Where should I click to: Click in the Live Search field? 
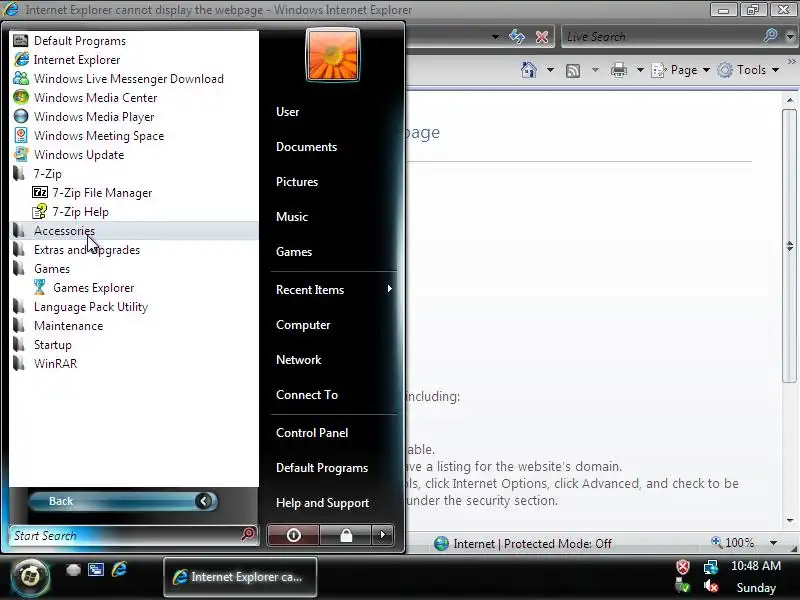pos(661,36)
